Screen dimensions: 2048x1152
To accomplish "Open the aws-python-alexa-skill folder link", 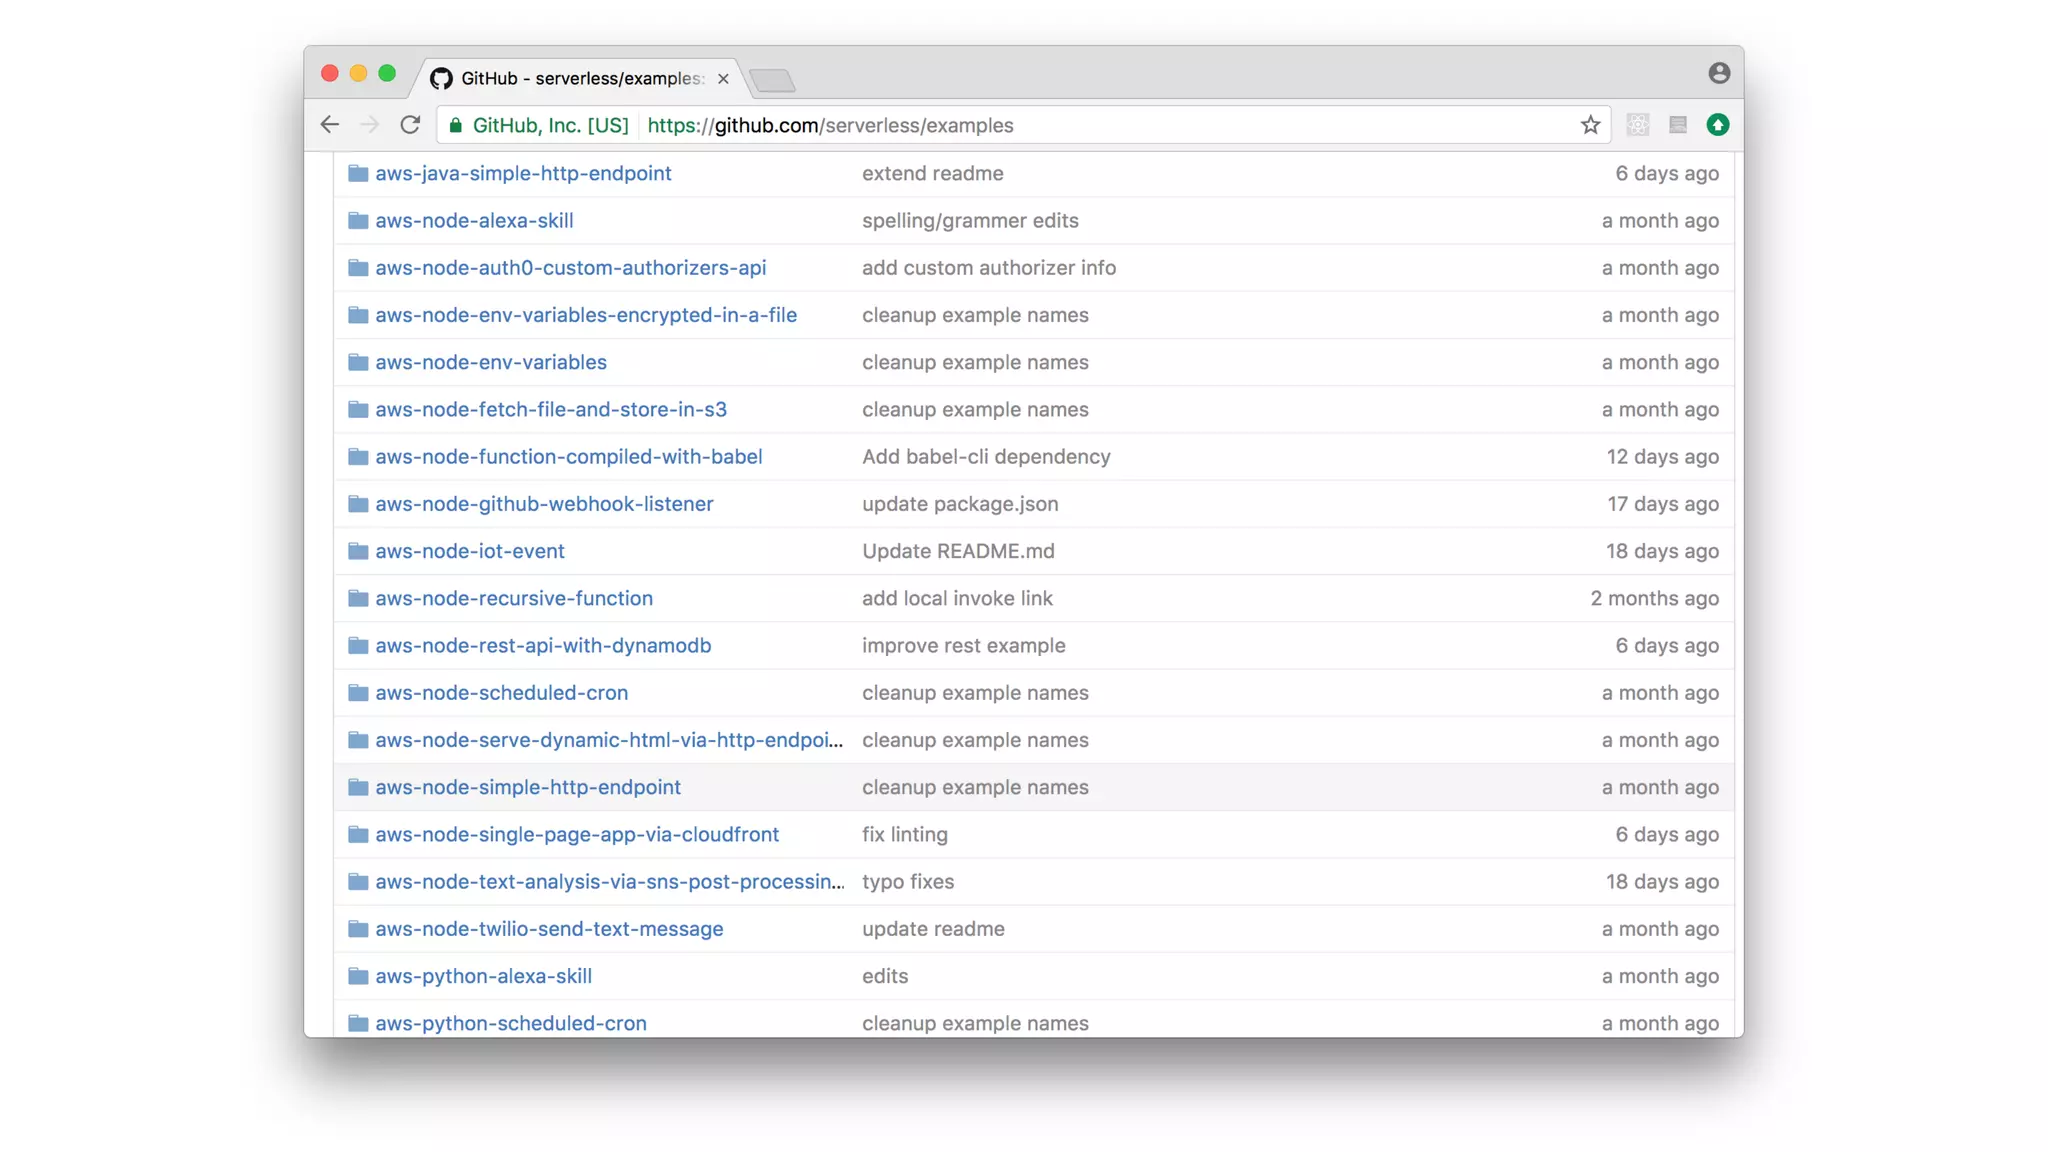I will click(x=483, y=976).
